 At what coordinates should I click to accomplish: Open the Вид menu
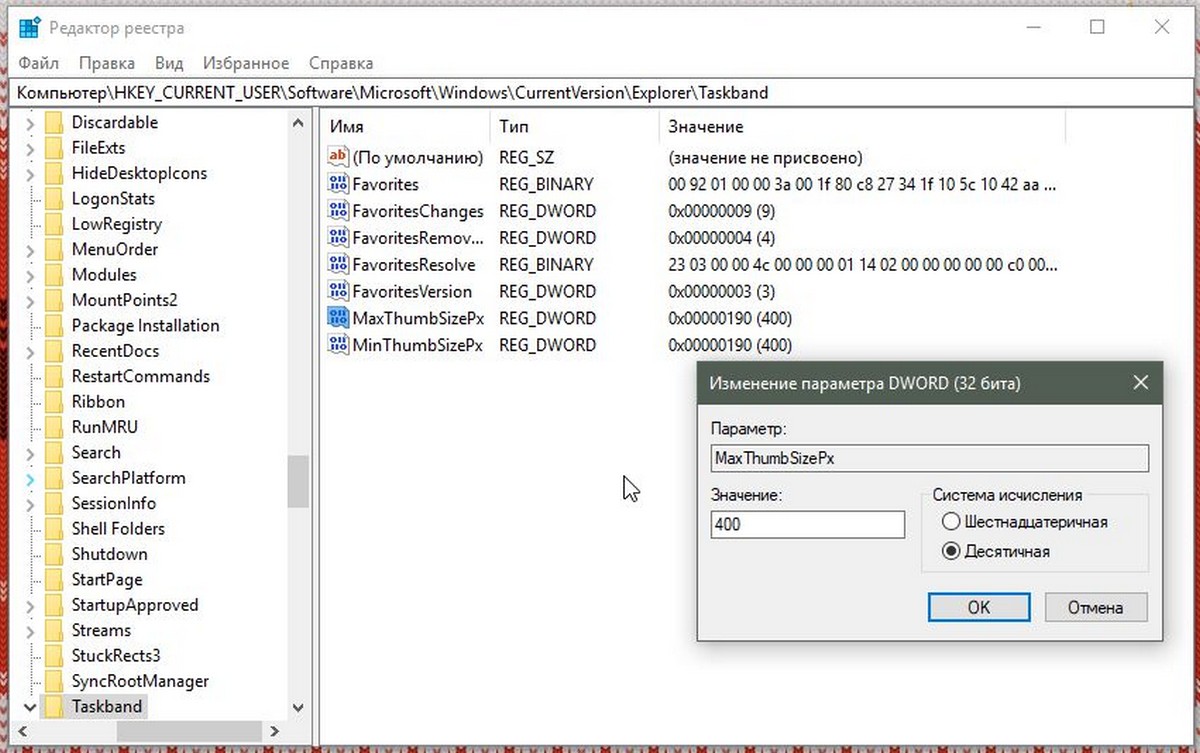click(x=169, y=63)
